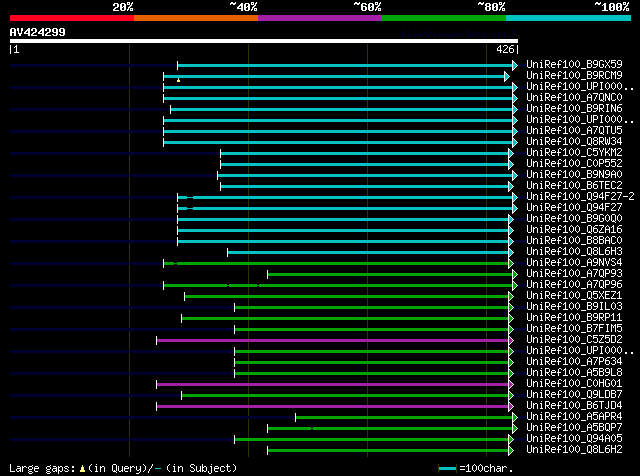Click the cyan alignment bar for B9GX59
The height and width of the screenshot is (476, 640).
(x=345, y=65)
